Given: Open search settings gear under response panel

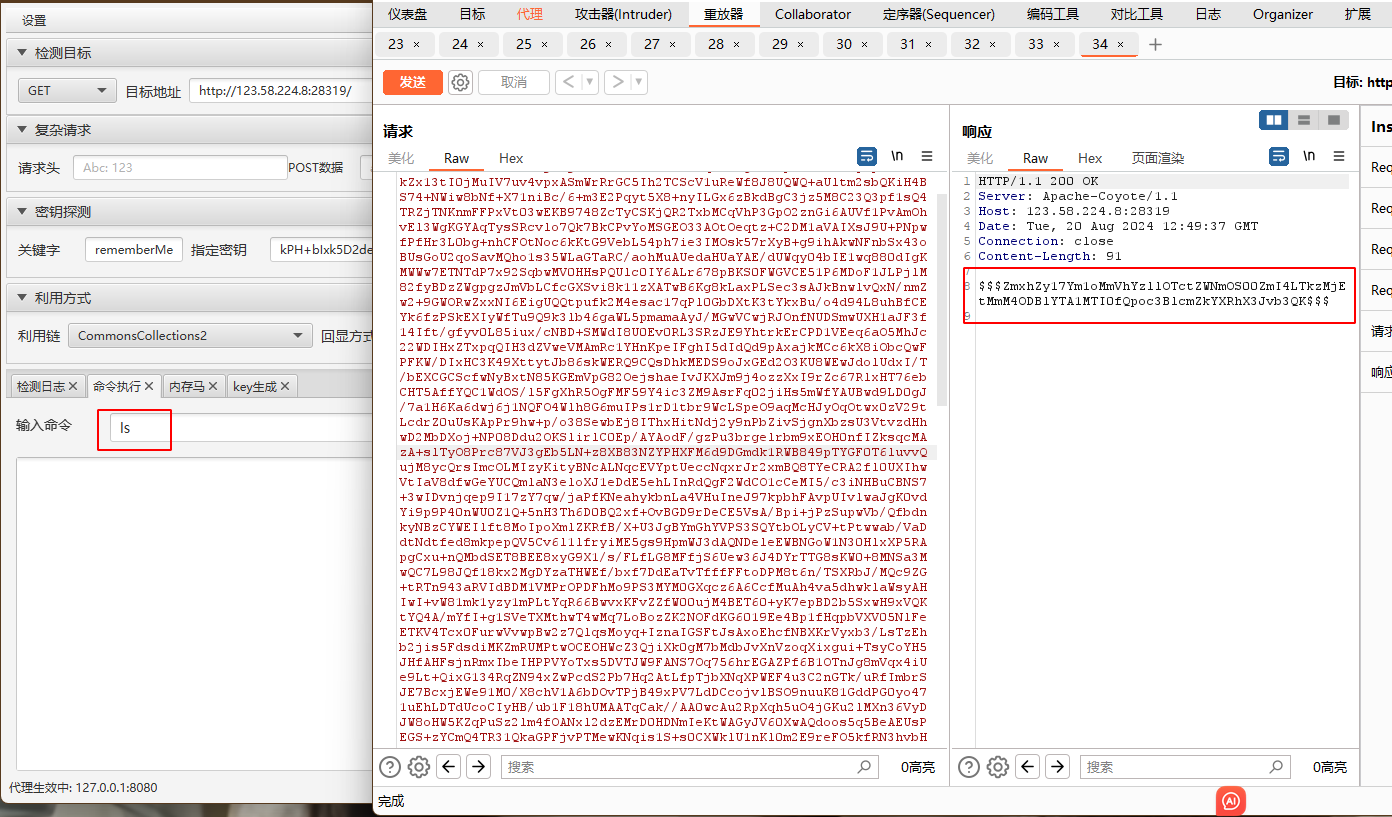Looking at the screenshot, I should pyautogui.click(x=997, y=767).
